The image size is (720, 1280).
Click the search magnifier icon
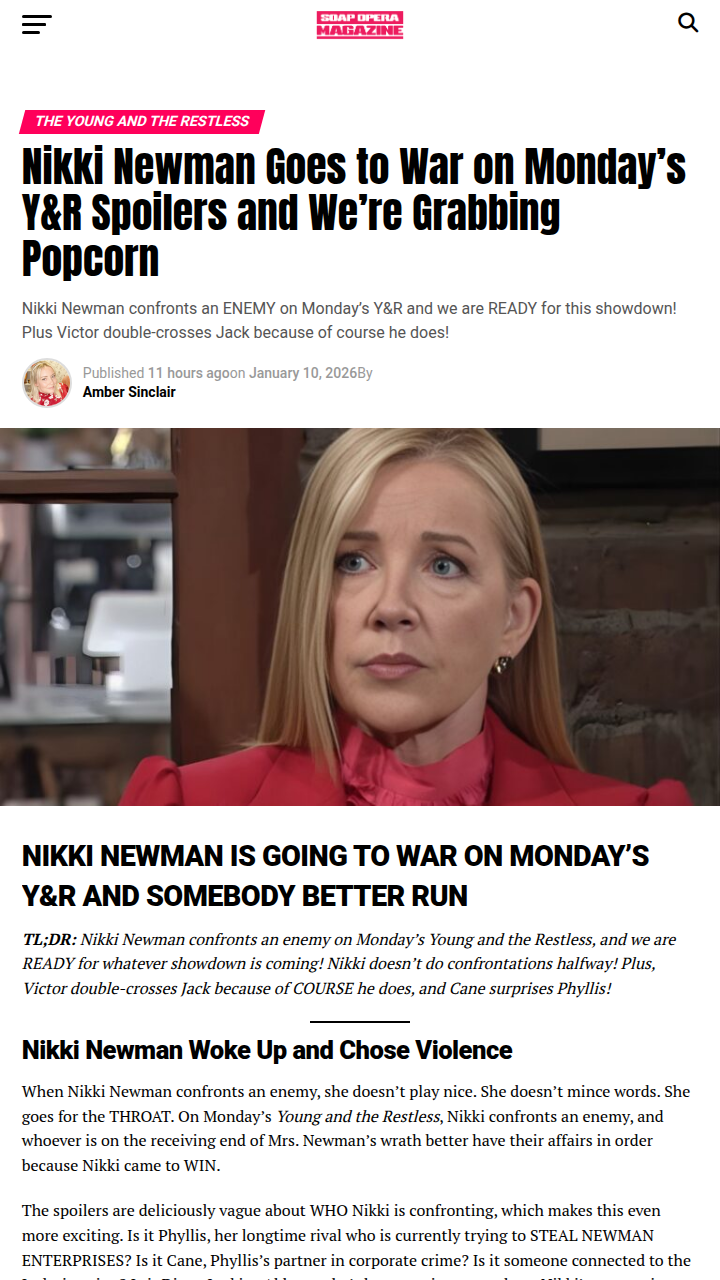[x=688, y=22]
